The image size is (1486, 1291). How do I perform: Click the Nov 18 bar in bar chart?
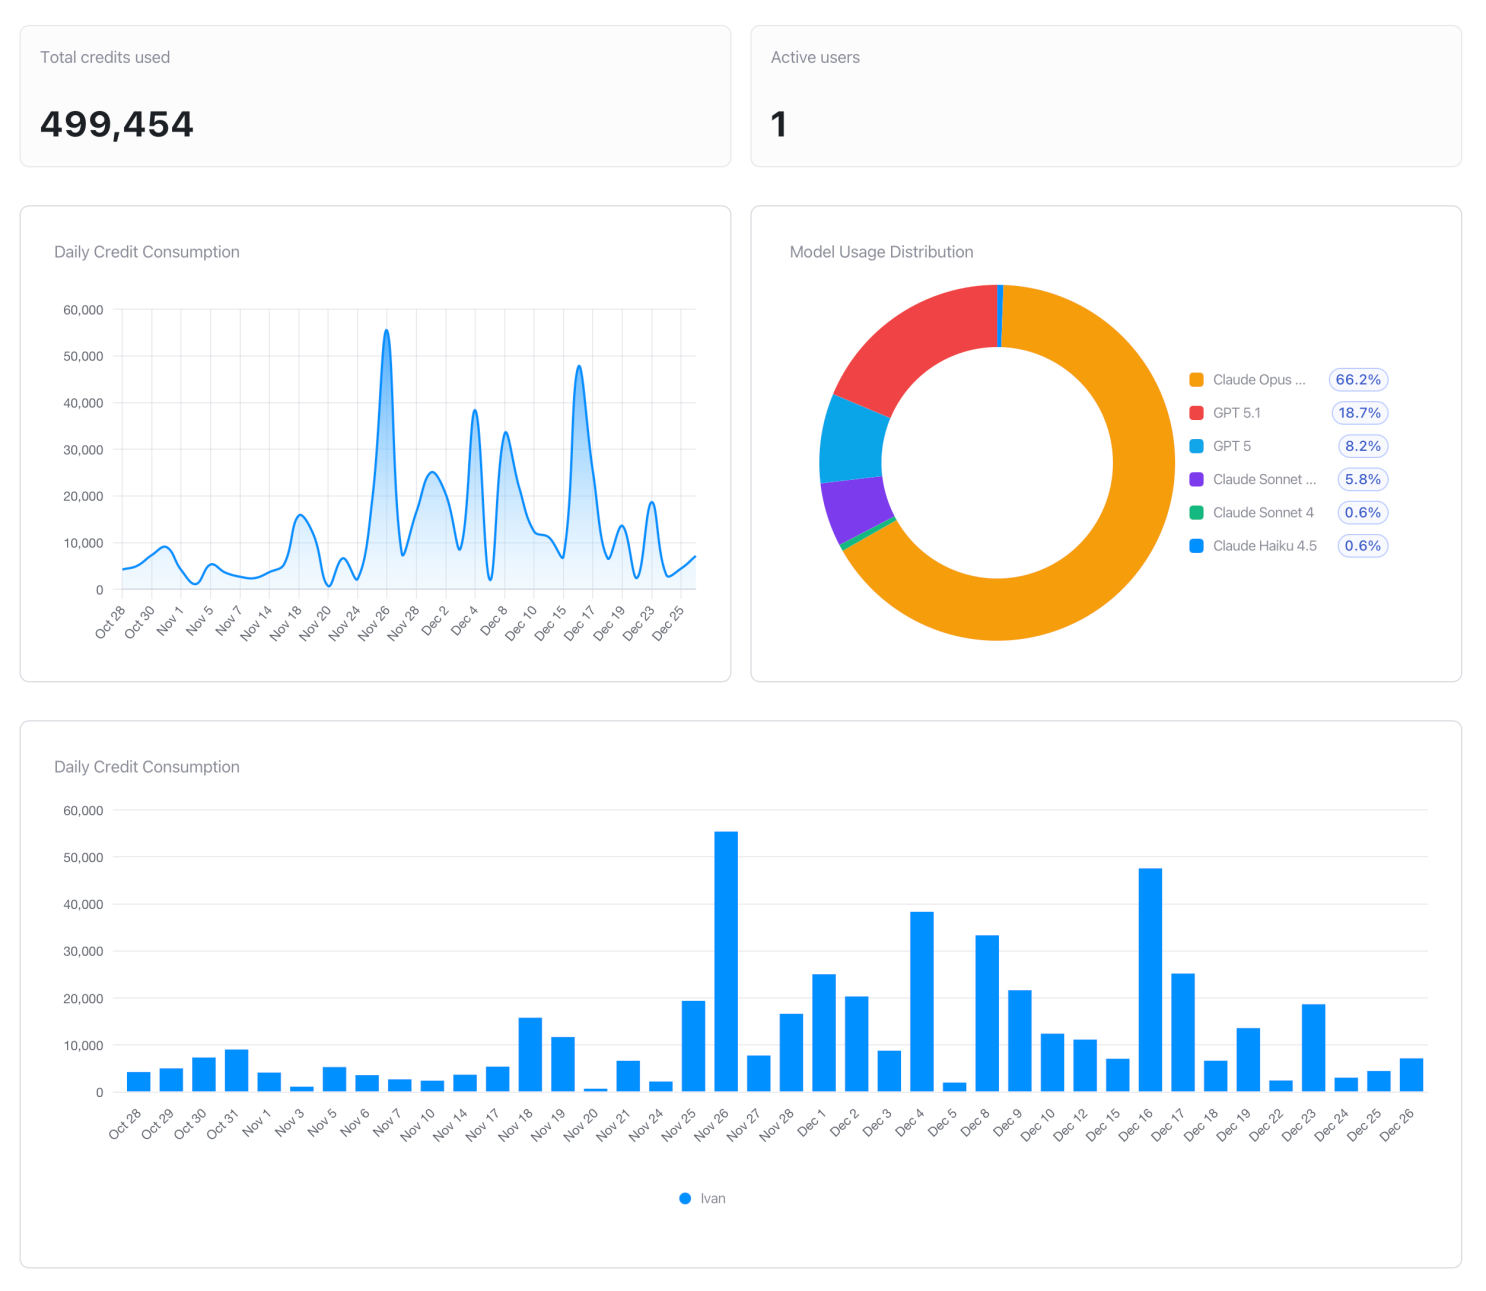click(530, 1054)
